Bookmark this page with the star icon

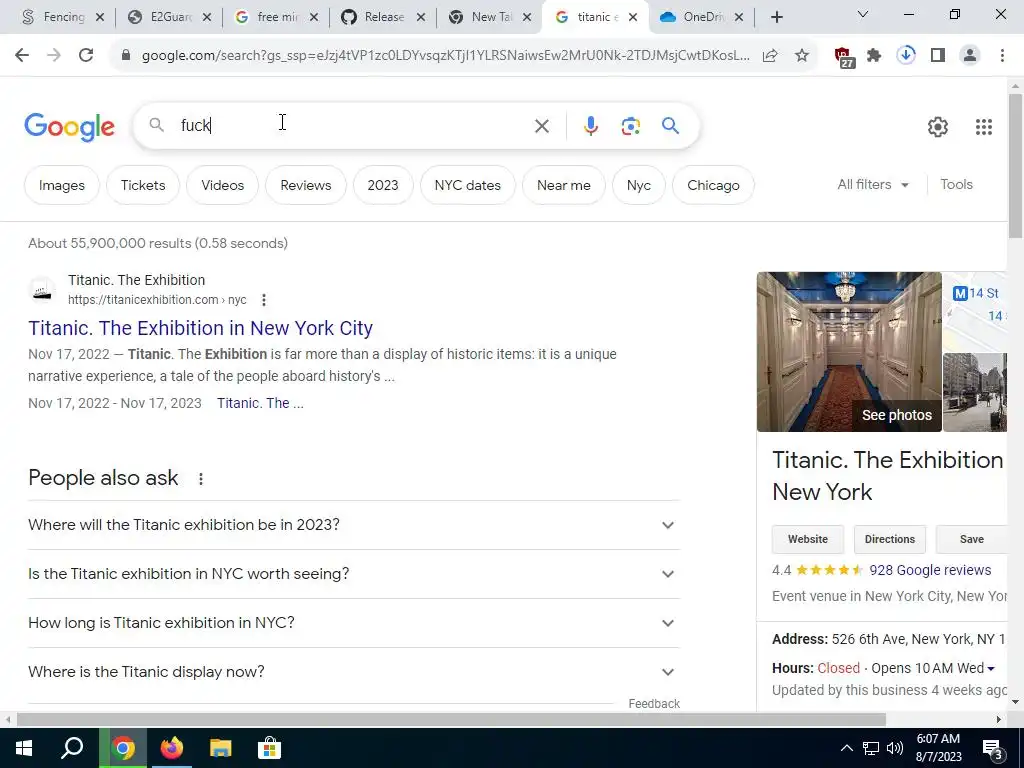point(802,56)
